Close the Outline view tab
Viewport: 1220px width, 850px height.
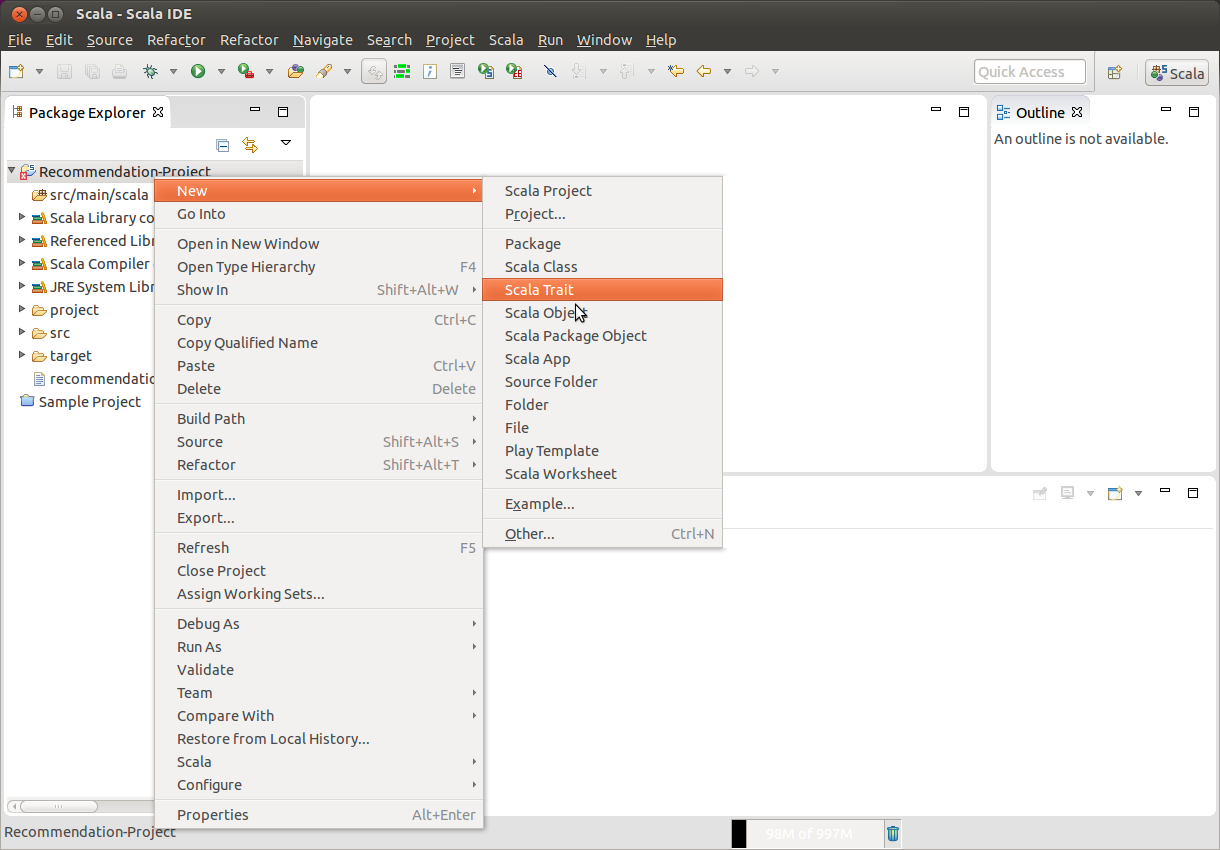tap(1077, 112)
